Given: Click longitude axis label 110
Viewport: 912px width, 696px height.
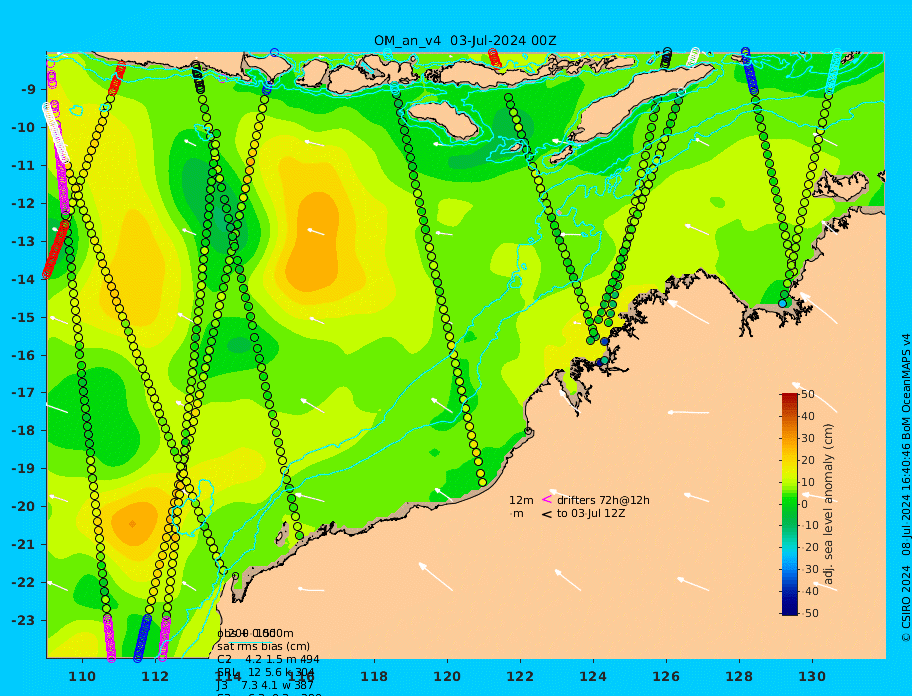Looking at the screenshot, I should pos(83,676).
